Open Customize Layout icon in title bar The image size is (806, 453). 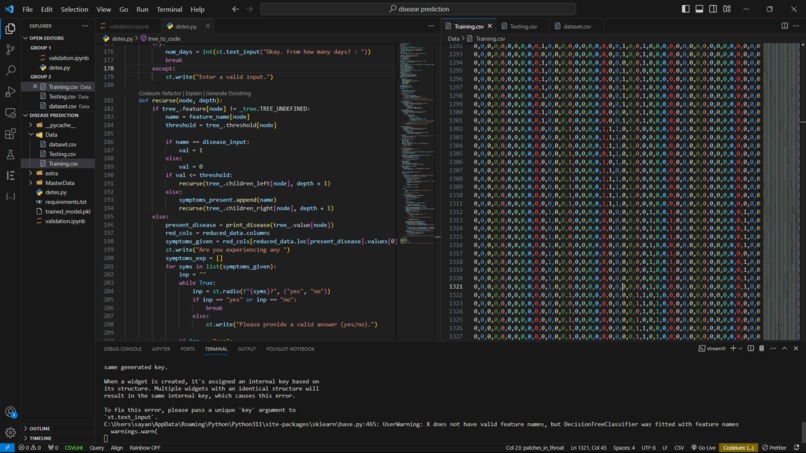pos(727,9)
